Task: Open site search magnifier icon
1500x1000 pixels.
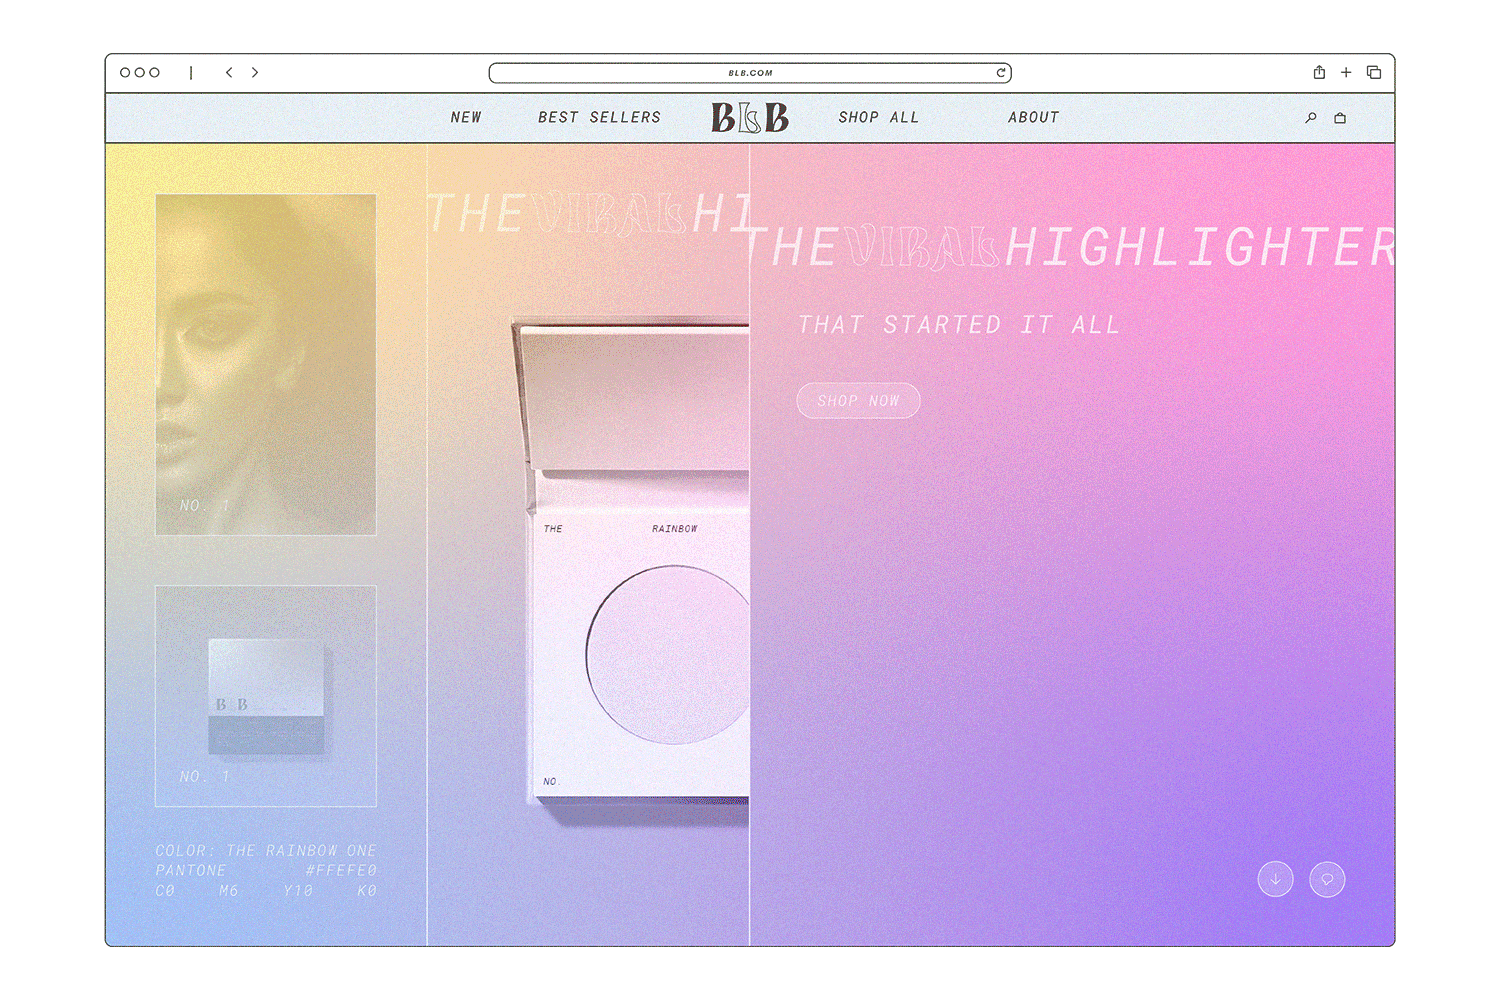Action: pos(1311,118)
